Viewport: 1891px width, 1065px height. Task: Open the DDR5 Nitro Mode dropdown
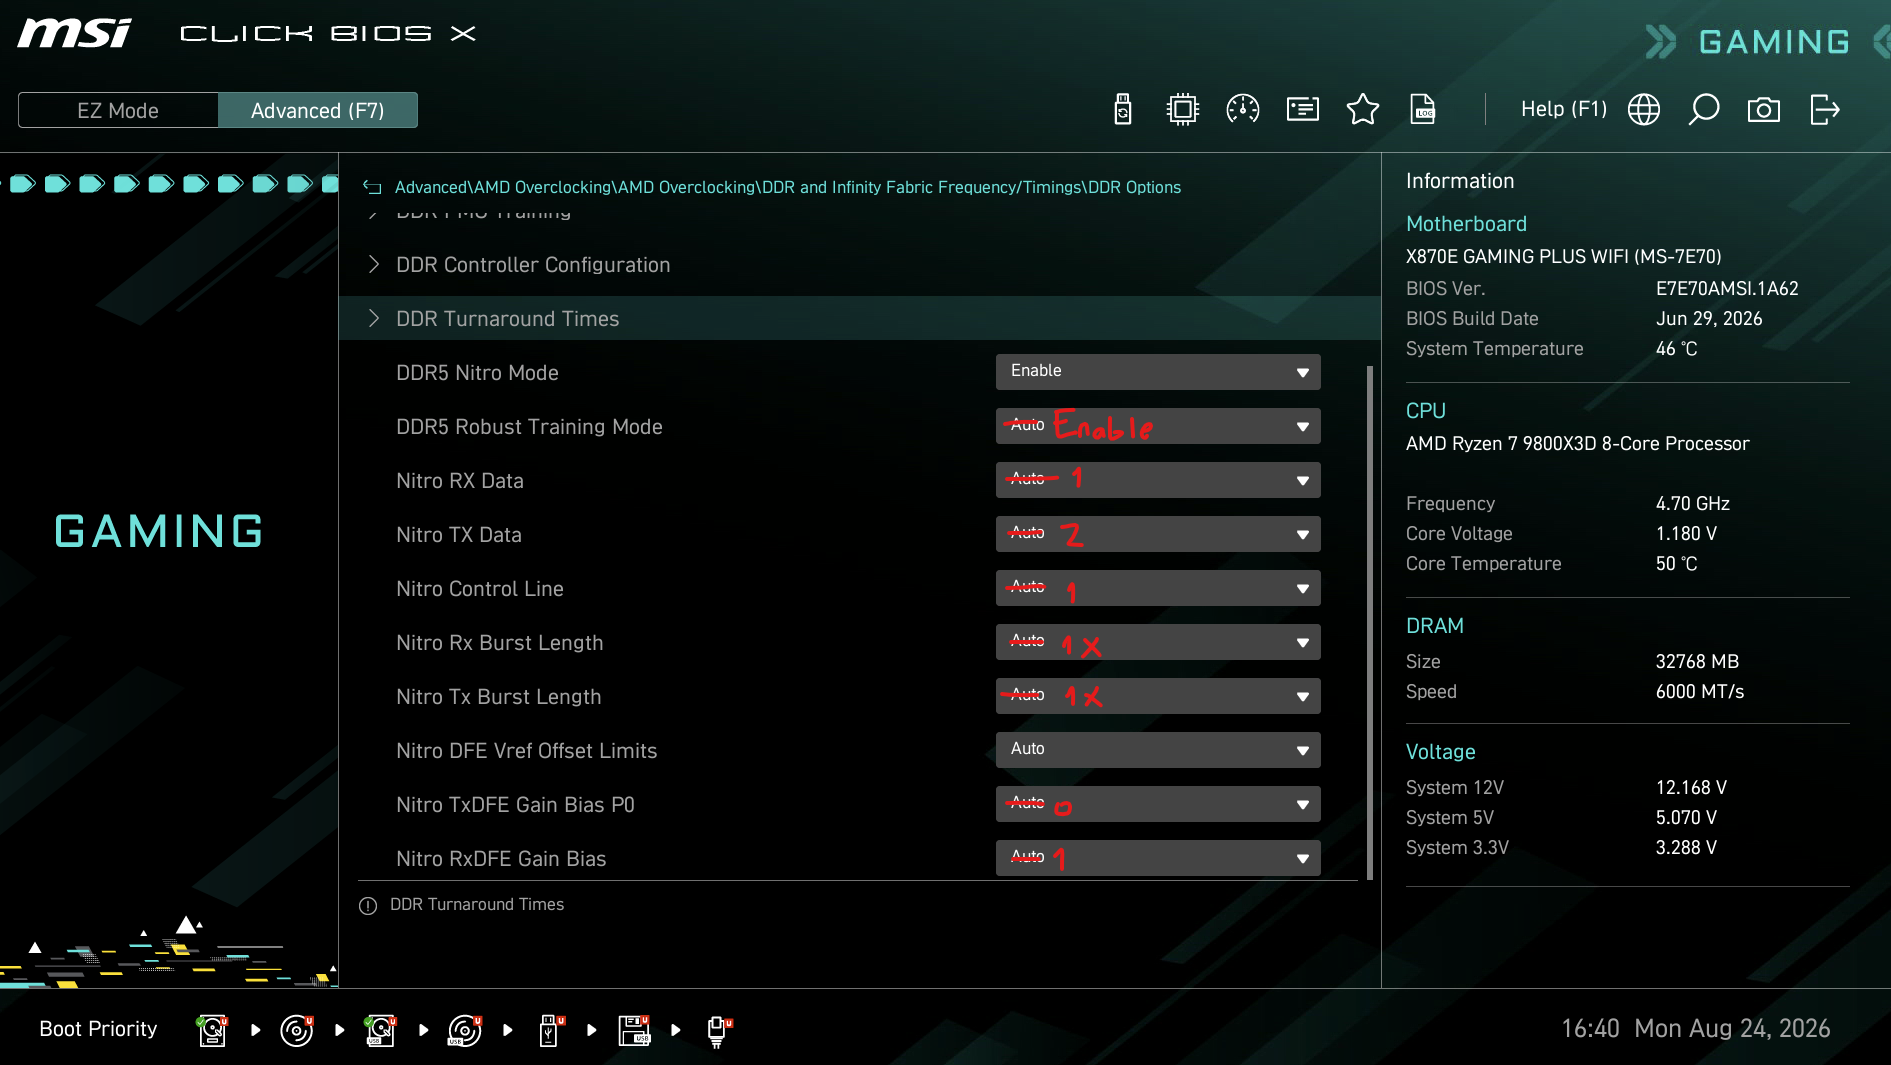pos(1158,372)
